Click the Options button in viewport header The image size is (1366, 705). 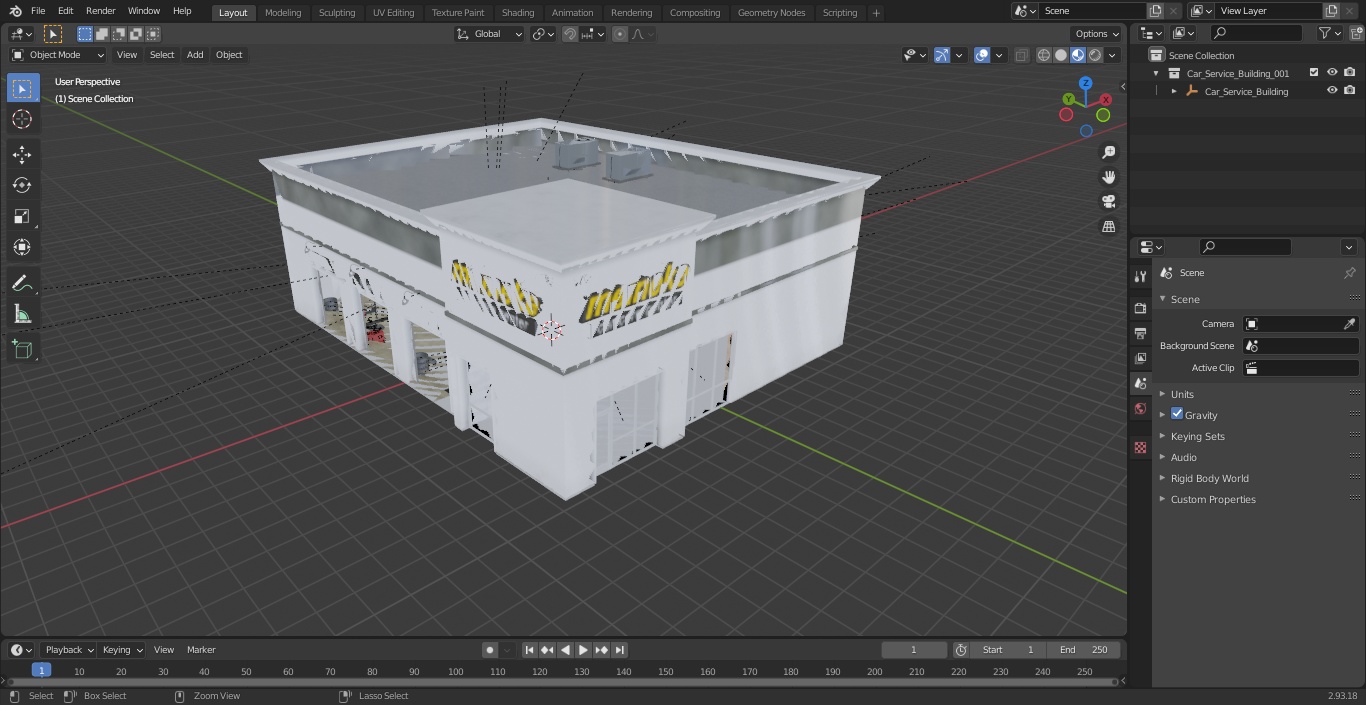[1098, 34]
